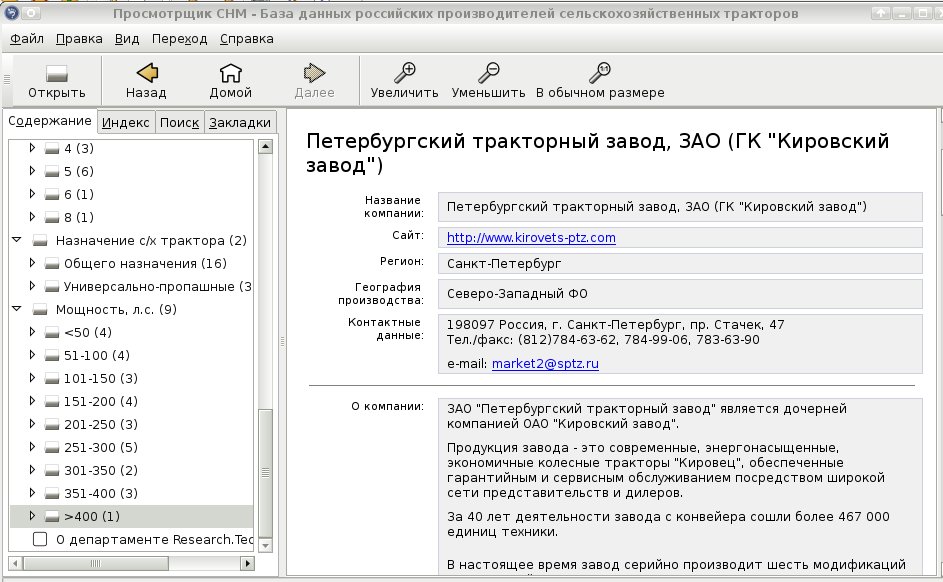Click the tree vertical scrollbar thumb

(265, 473)
